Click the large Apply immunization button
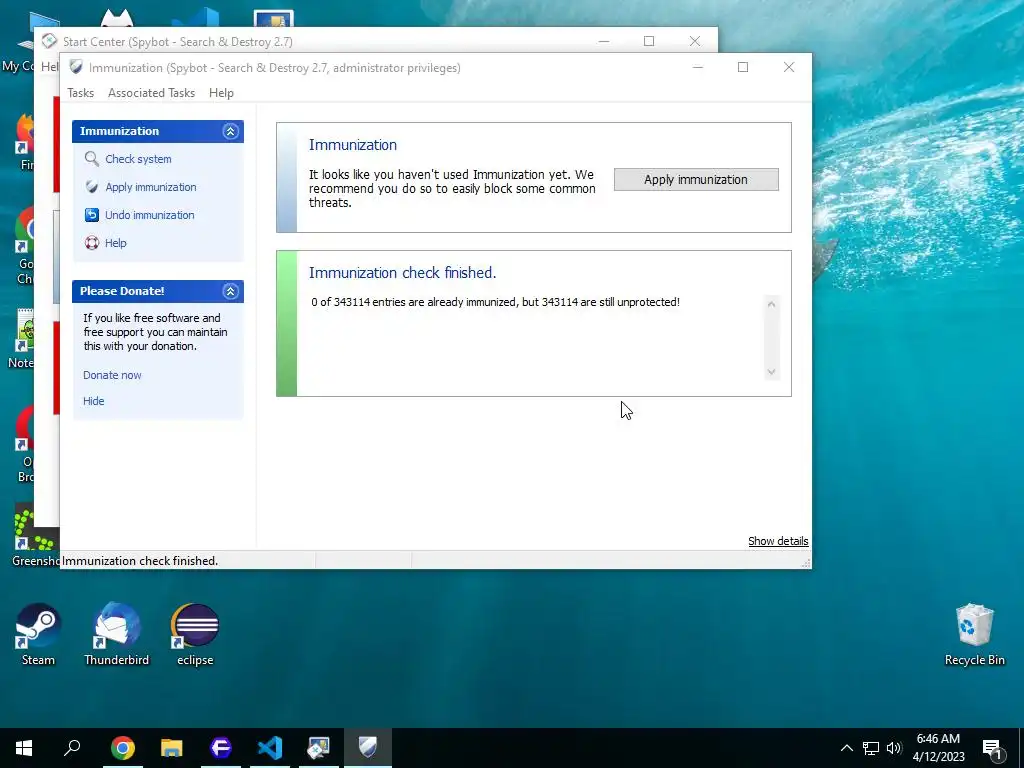The width and height of the screenshot is (1024, 768). (696, 180)
